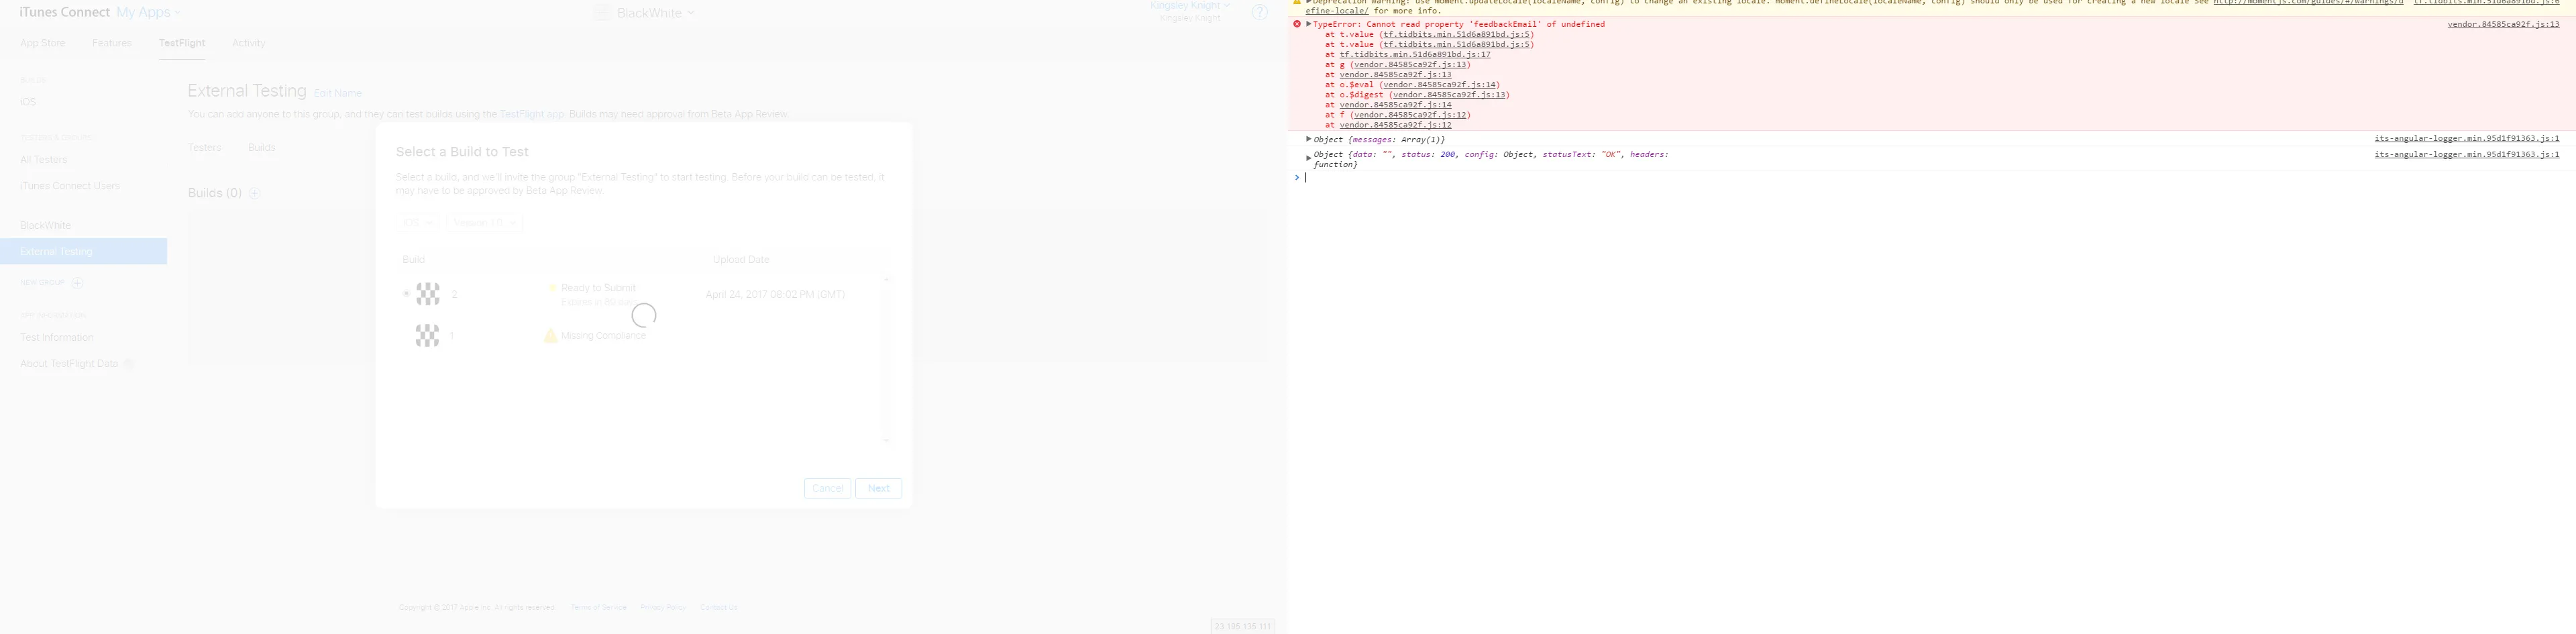
Task: Click the checkered app icon for build 1
Action: tap(428, 336)
